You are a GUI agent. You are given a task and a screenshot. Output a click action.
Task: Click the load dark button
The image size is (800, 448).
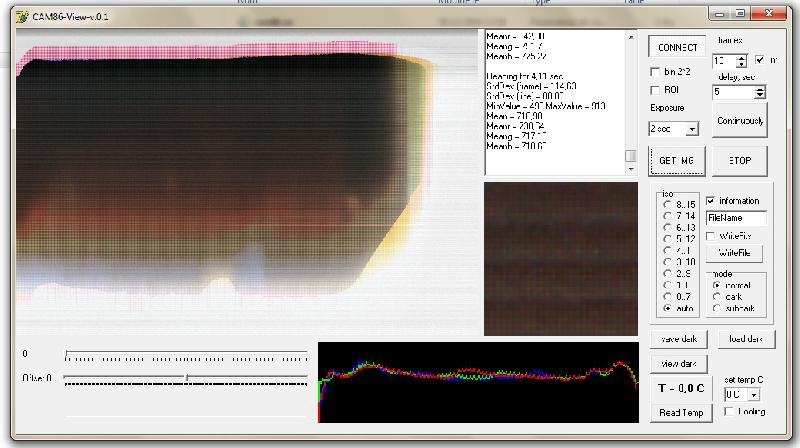tap(746, 339)
